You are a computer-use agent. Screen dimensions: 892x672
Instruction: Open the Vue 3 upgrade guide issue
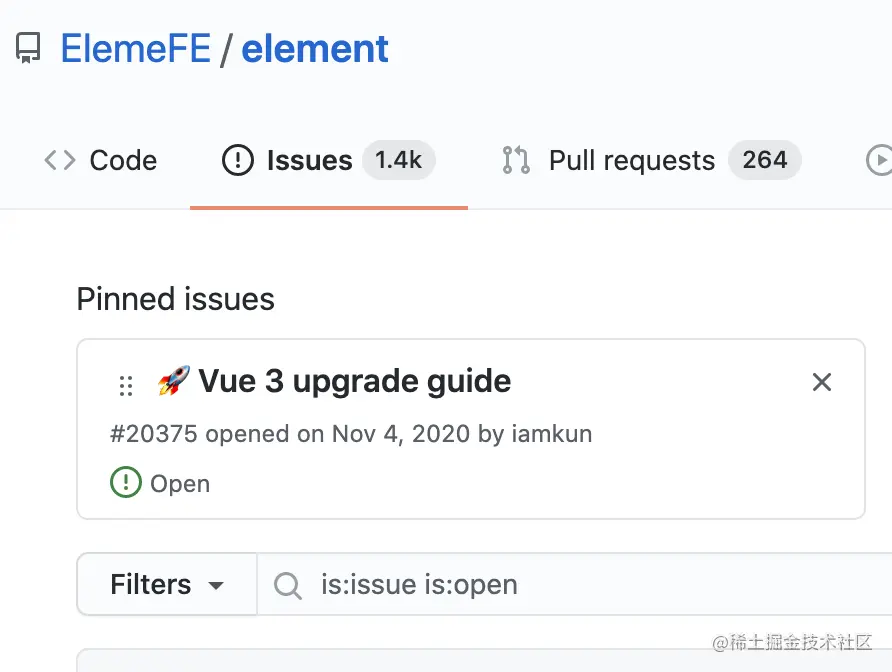click(x=354, y=381)
